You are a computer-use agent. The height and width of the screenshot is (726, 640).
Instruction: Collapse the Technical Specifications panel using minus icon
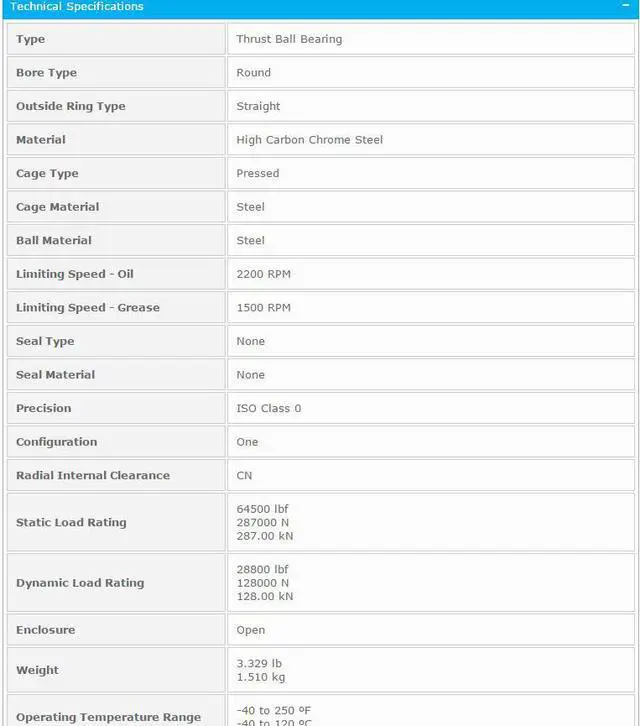click(625, 6)
